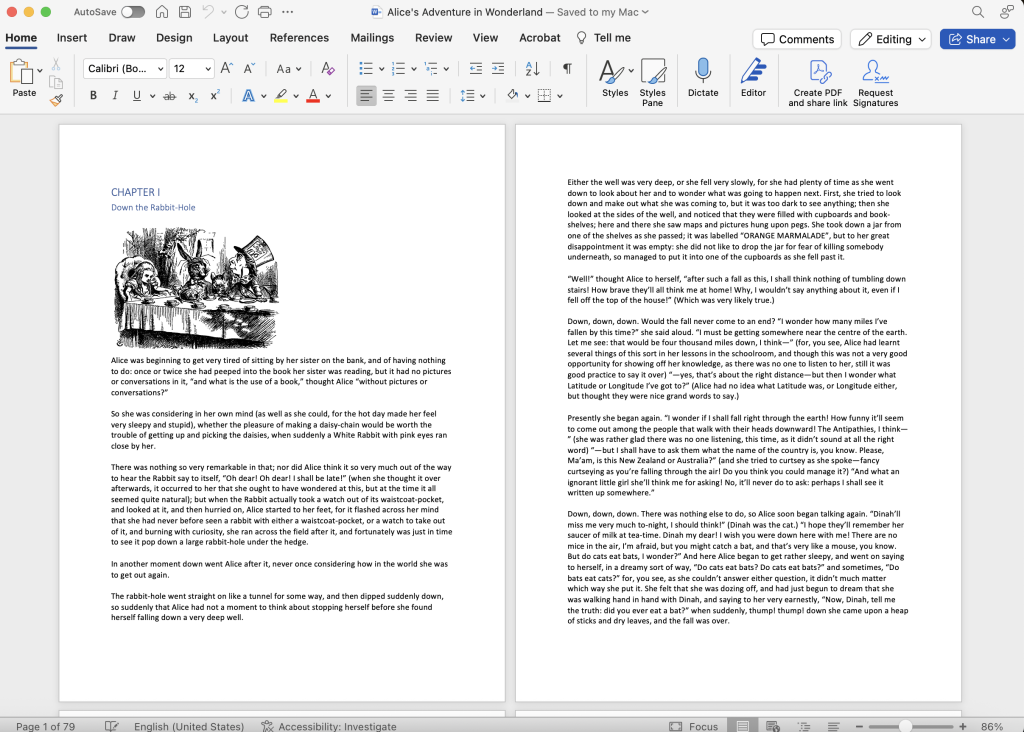Open the Dictate microphone tool

tap(703, 77)
